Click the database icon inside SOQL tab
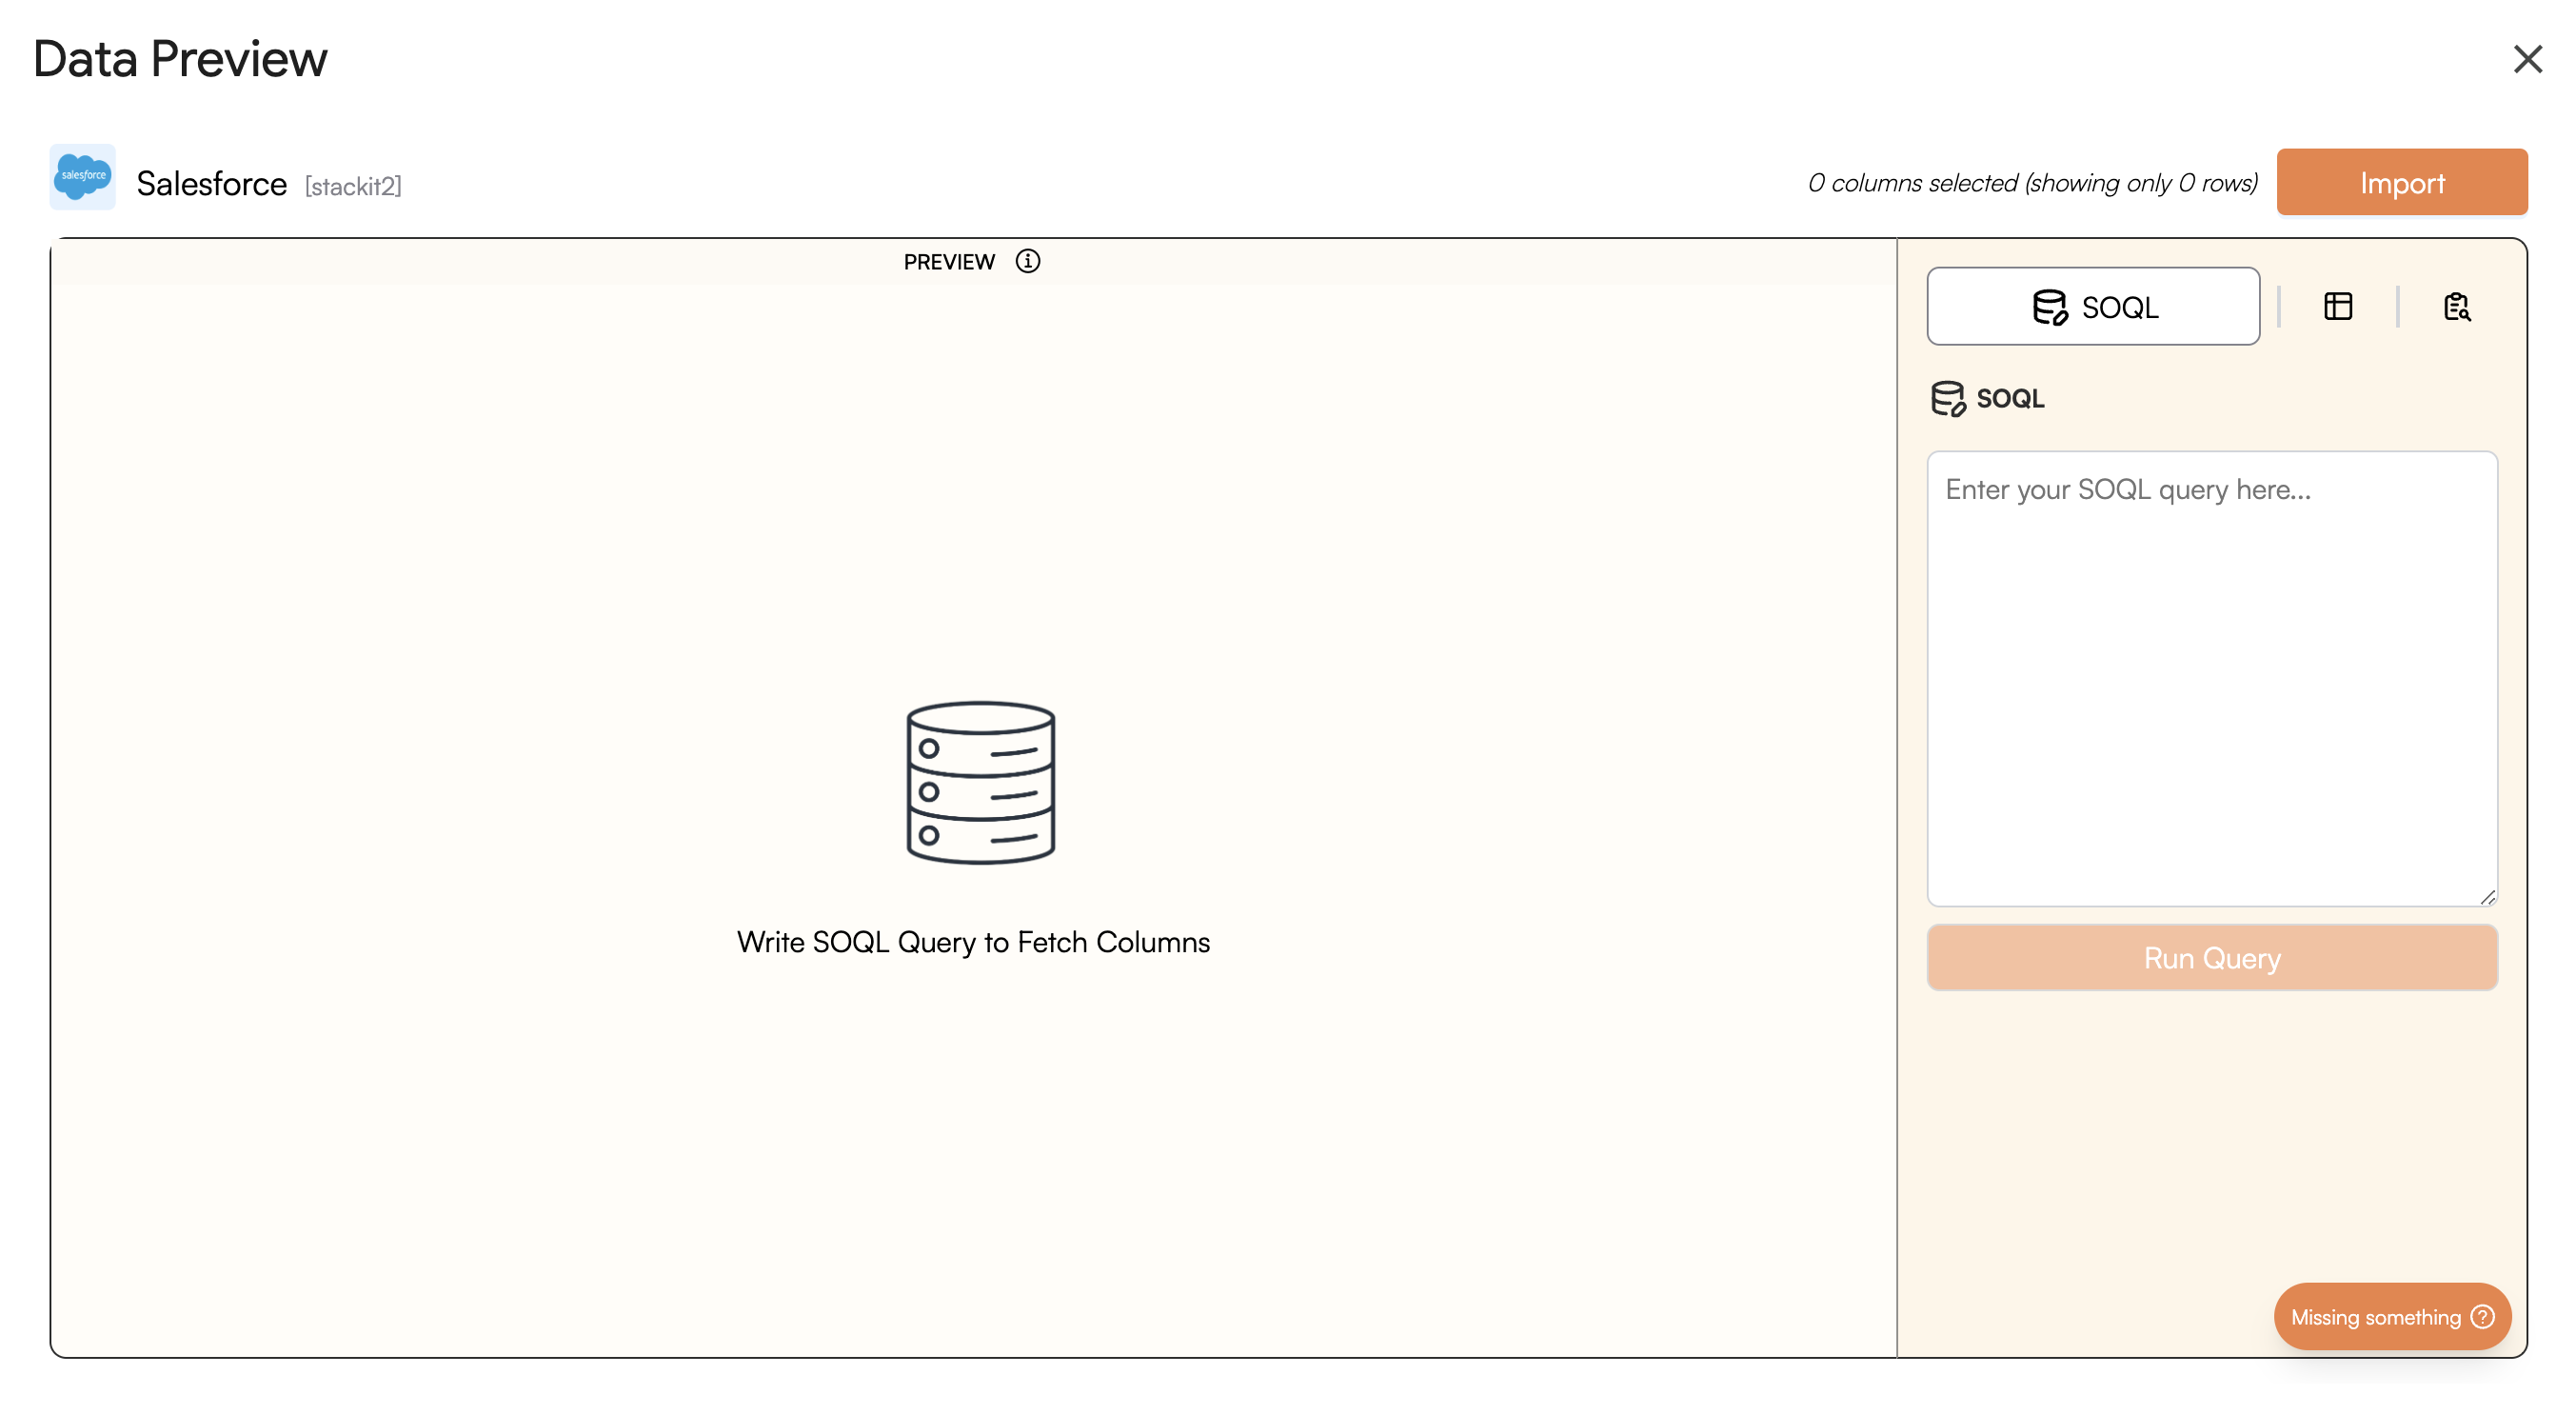 tap(2049, 307)
